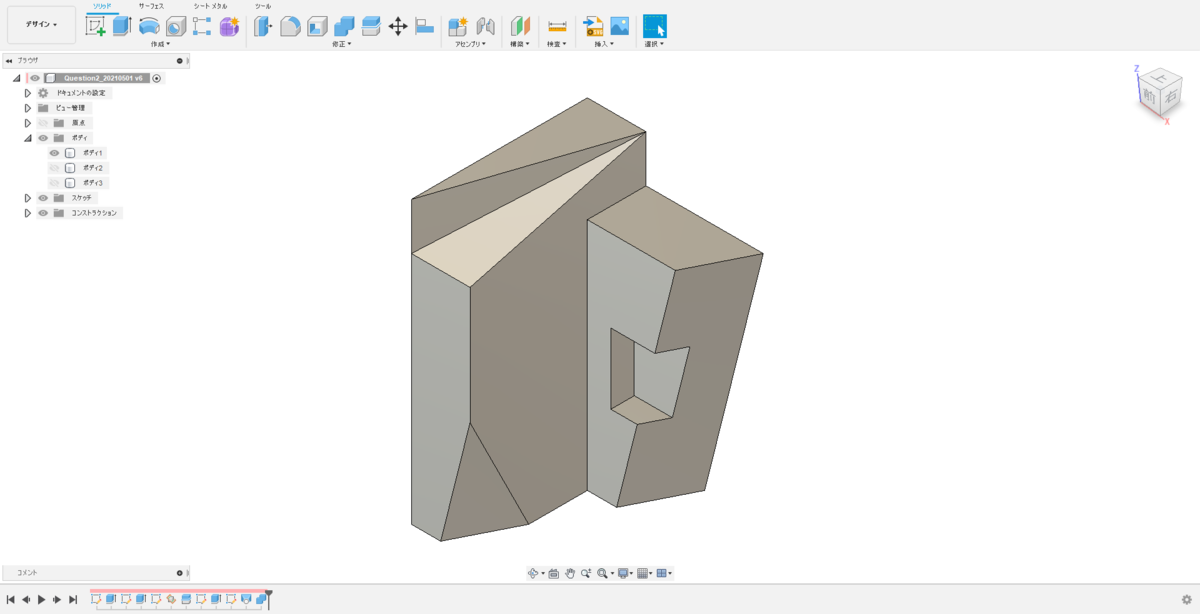Open the 構築 construct dropdown menu
Image resolution: width=1200 pixels, height=614 pixels.
coord(519,44)
